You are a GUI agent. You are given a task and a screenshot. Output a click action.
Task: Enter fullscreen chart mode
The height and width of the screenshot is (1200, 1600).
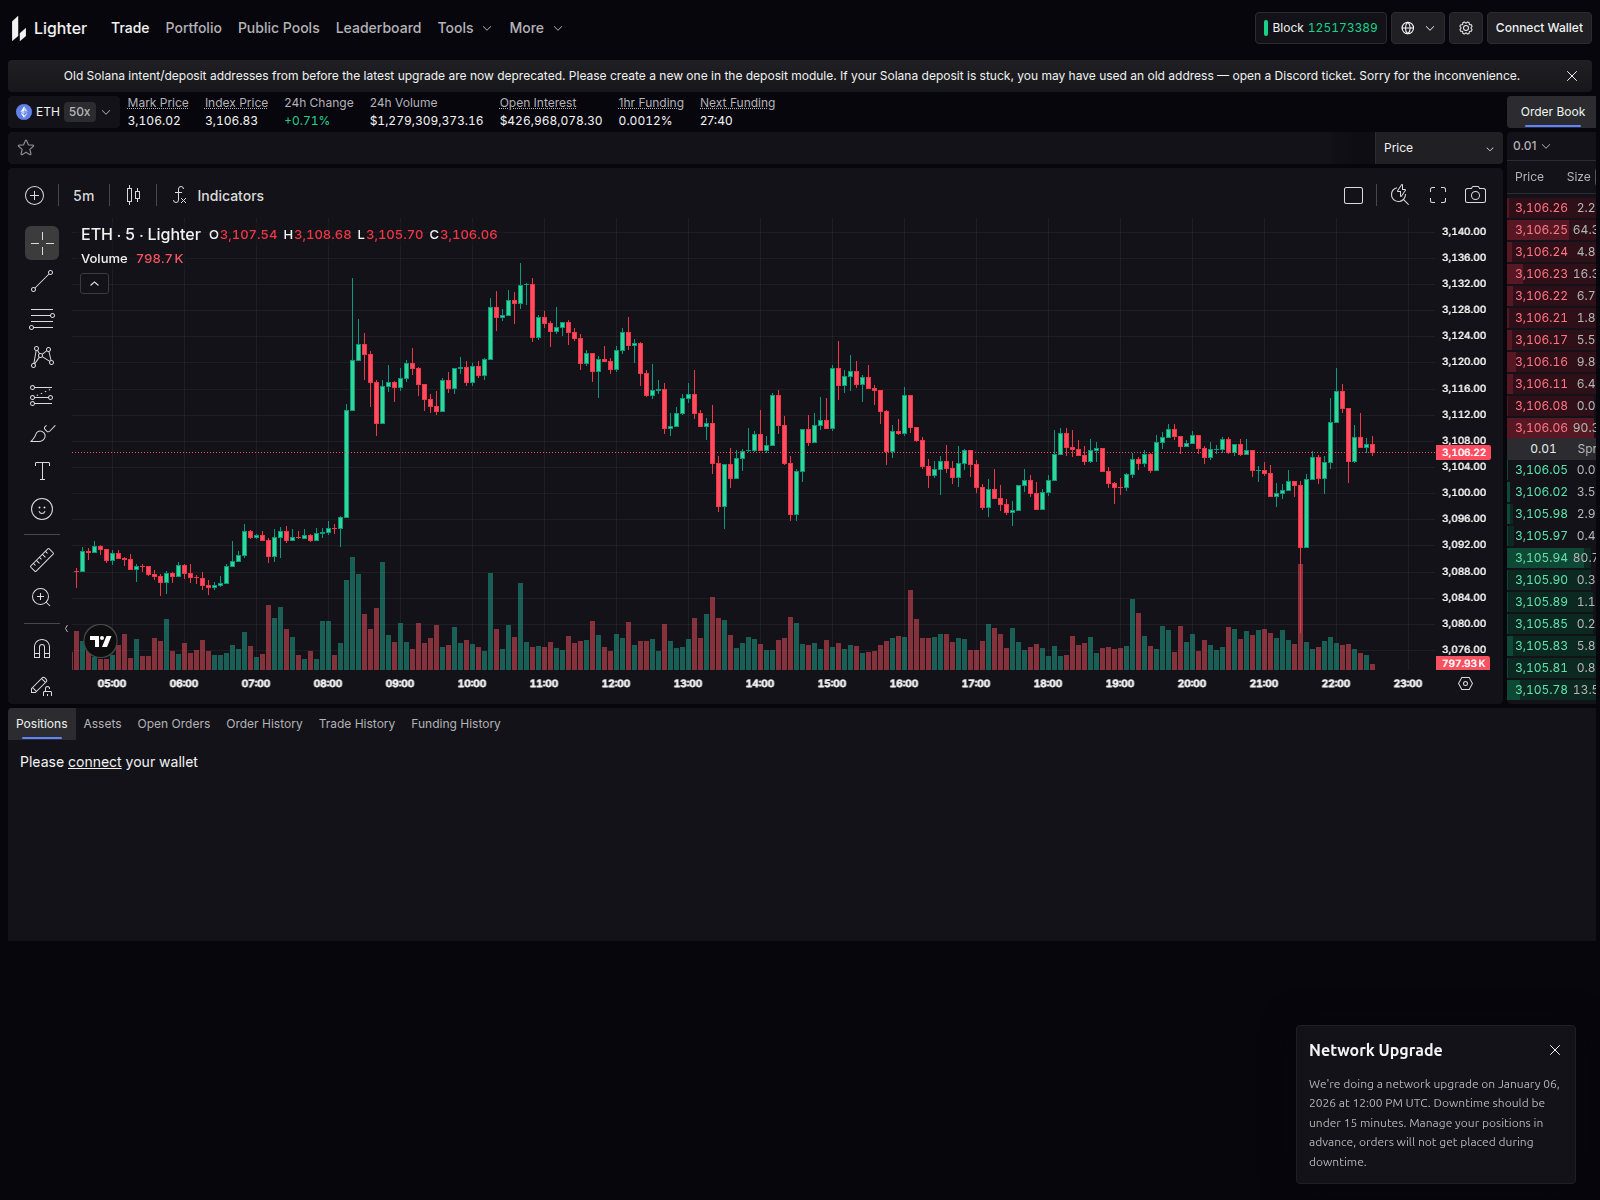pos(1438,195)
